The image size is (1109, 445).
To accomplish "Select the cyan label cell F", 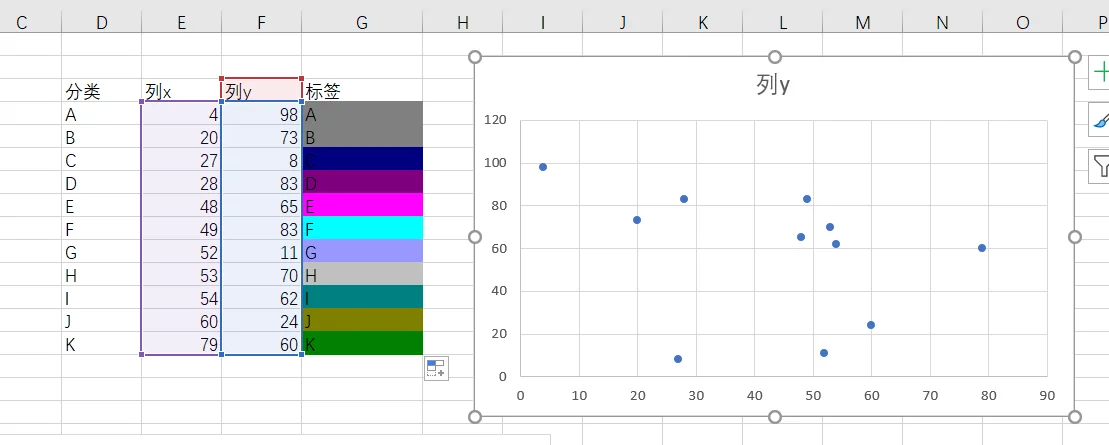I will (362, 228).
